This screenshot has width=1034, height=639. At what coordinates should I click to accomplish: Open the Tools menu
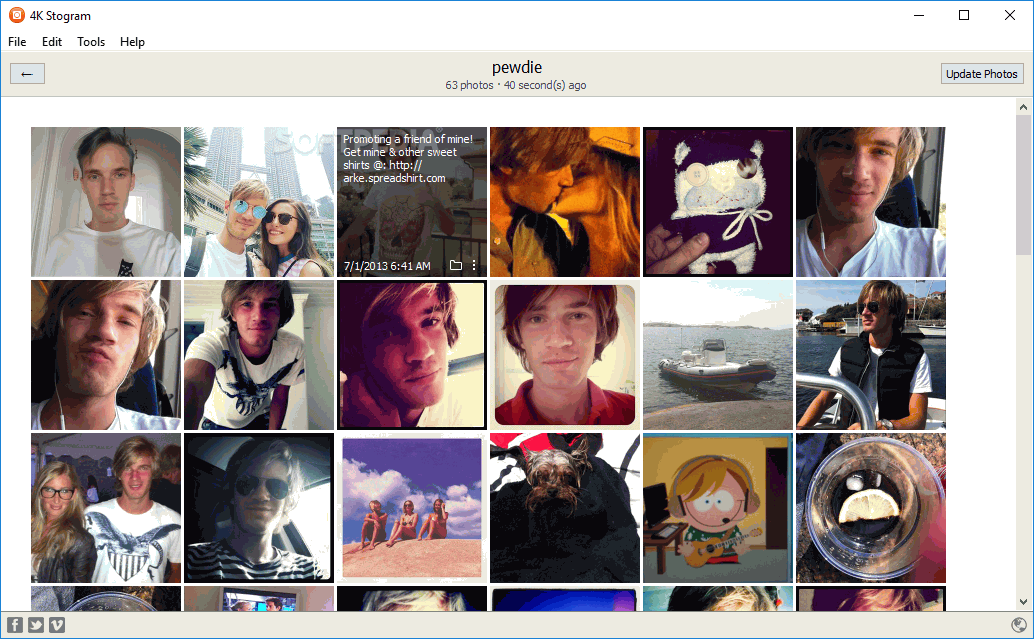(x=91, y=42)
